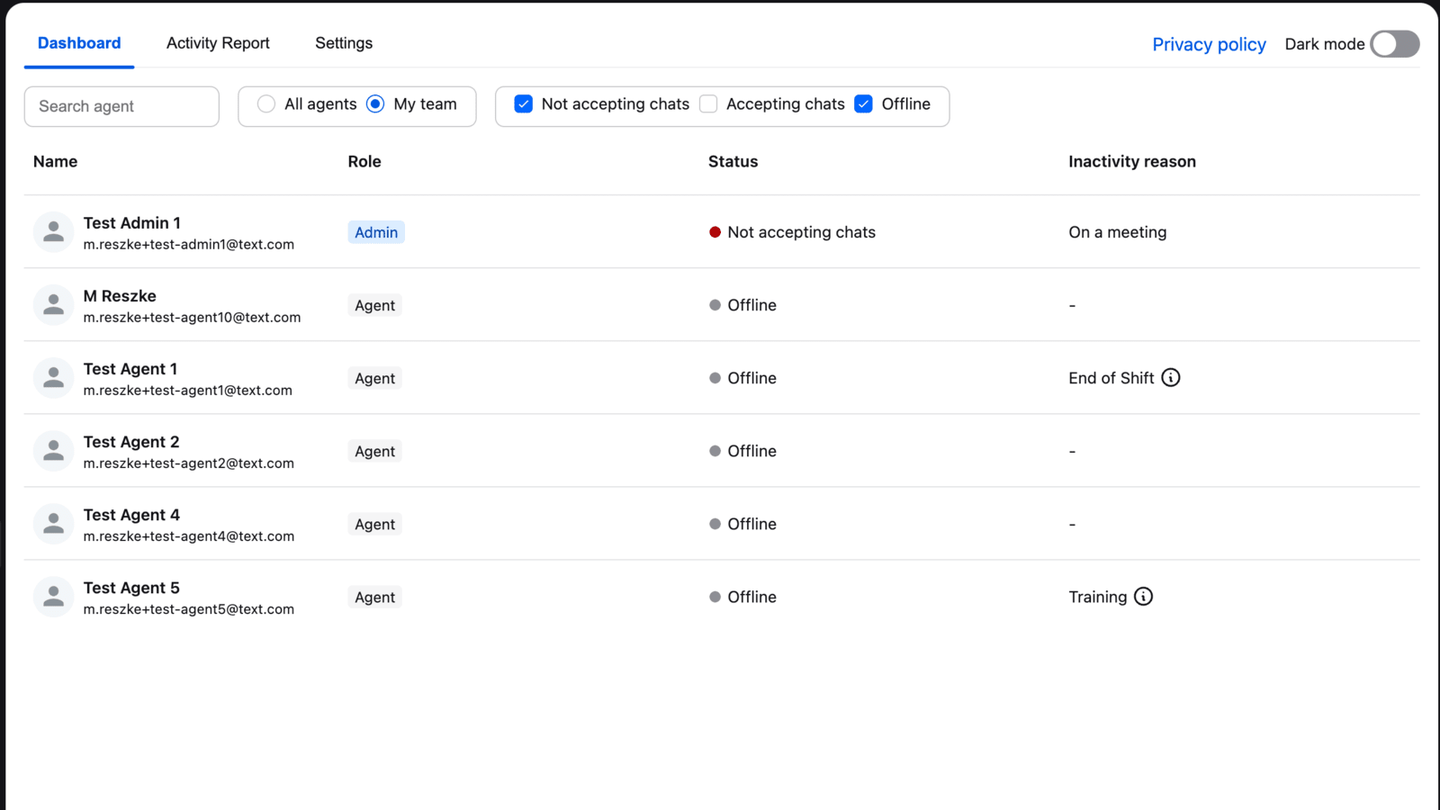Click the Agent badge in Test Agent 4 row

[375, 524]
